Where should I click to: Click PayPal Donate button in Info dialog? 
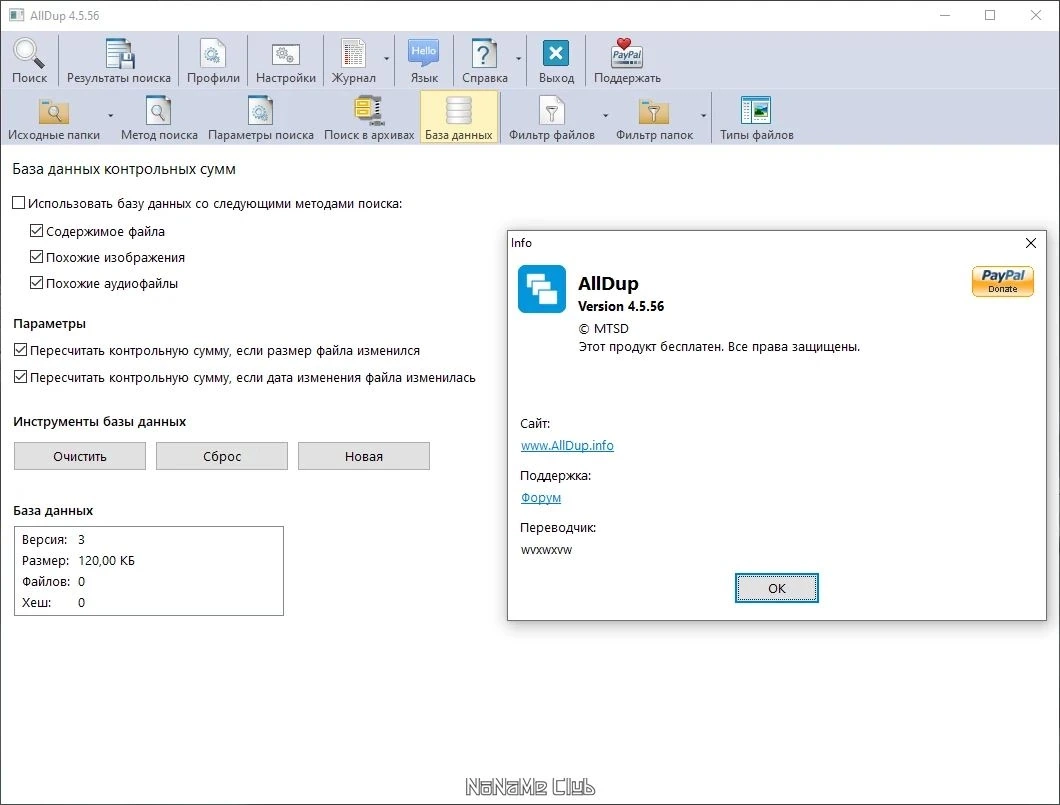(1003, 281)
